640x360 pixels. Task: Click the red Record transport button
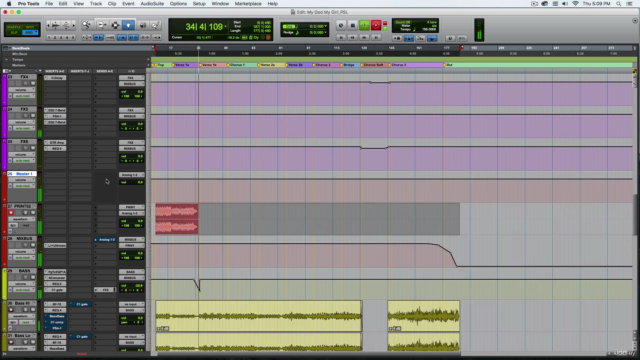pos(376,25)
